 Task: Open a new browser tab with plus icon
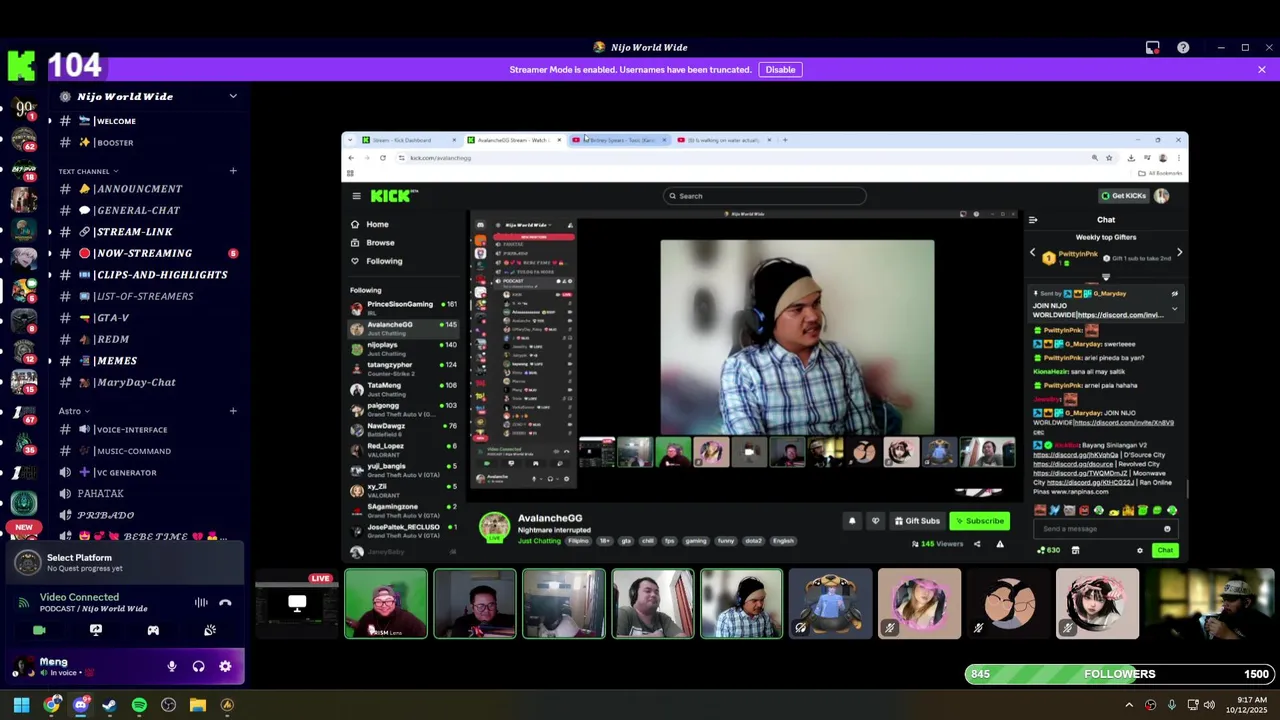(x=785, y=140)
